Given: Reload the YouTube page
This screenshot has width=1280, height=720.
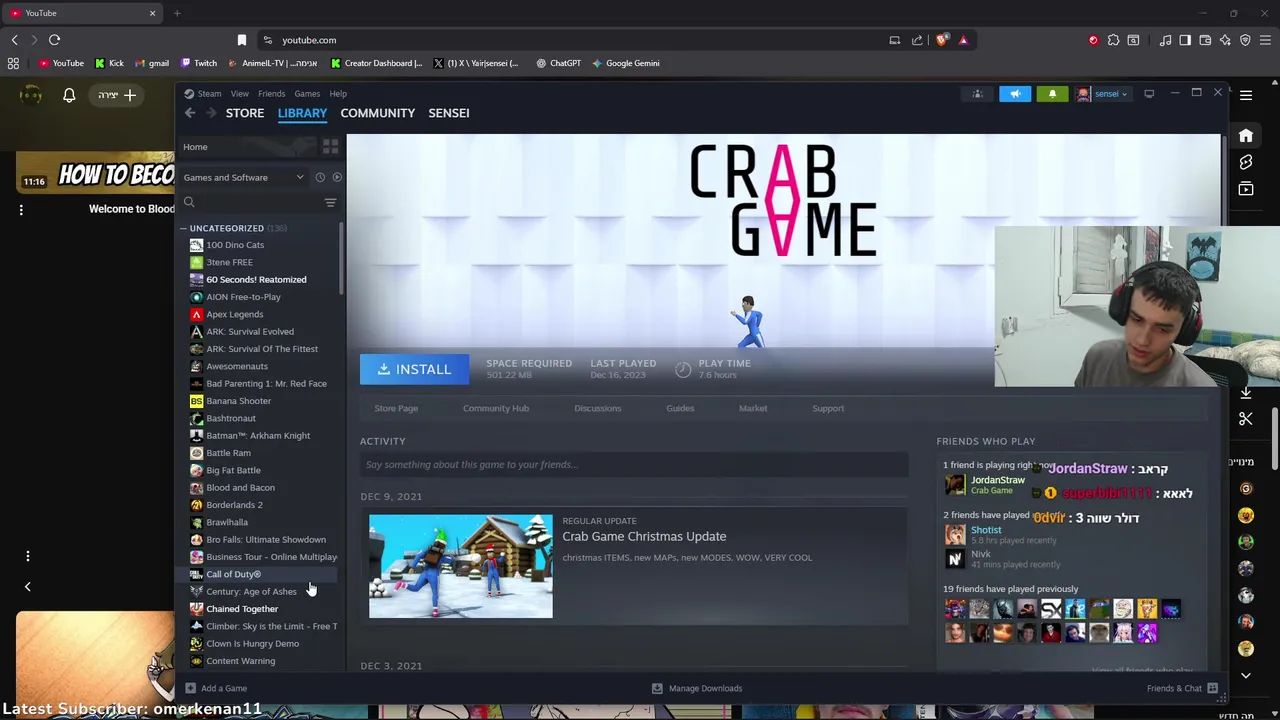Looking at the screenshot, I should [54, 40].
